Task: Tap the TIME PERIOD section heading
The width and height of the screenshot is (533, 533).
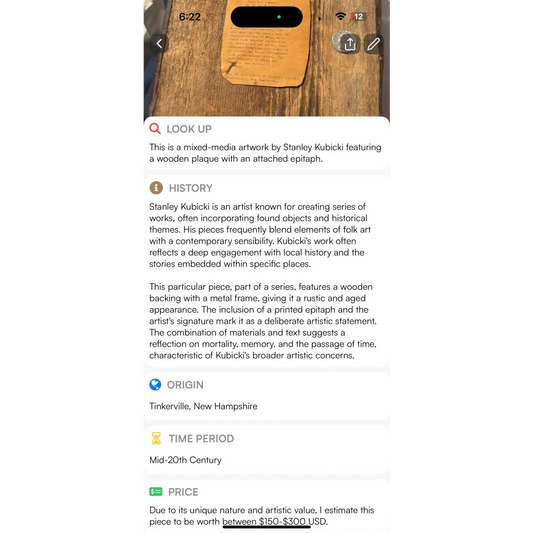Action: (202, 439)
